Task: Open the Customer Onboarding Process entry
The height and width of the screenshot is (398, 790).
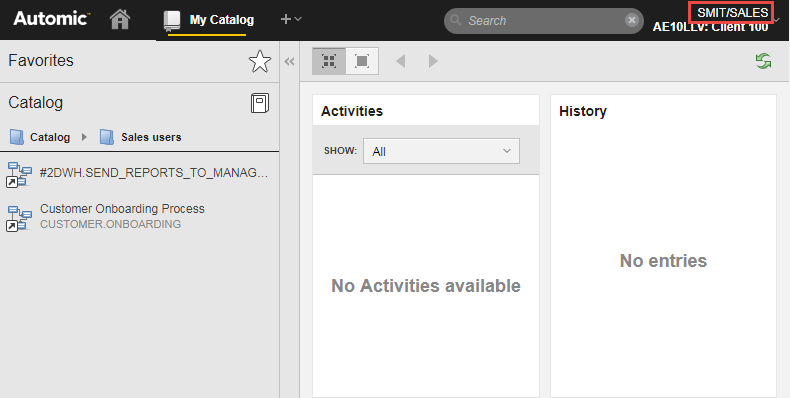Action: [139, 216]
